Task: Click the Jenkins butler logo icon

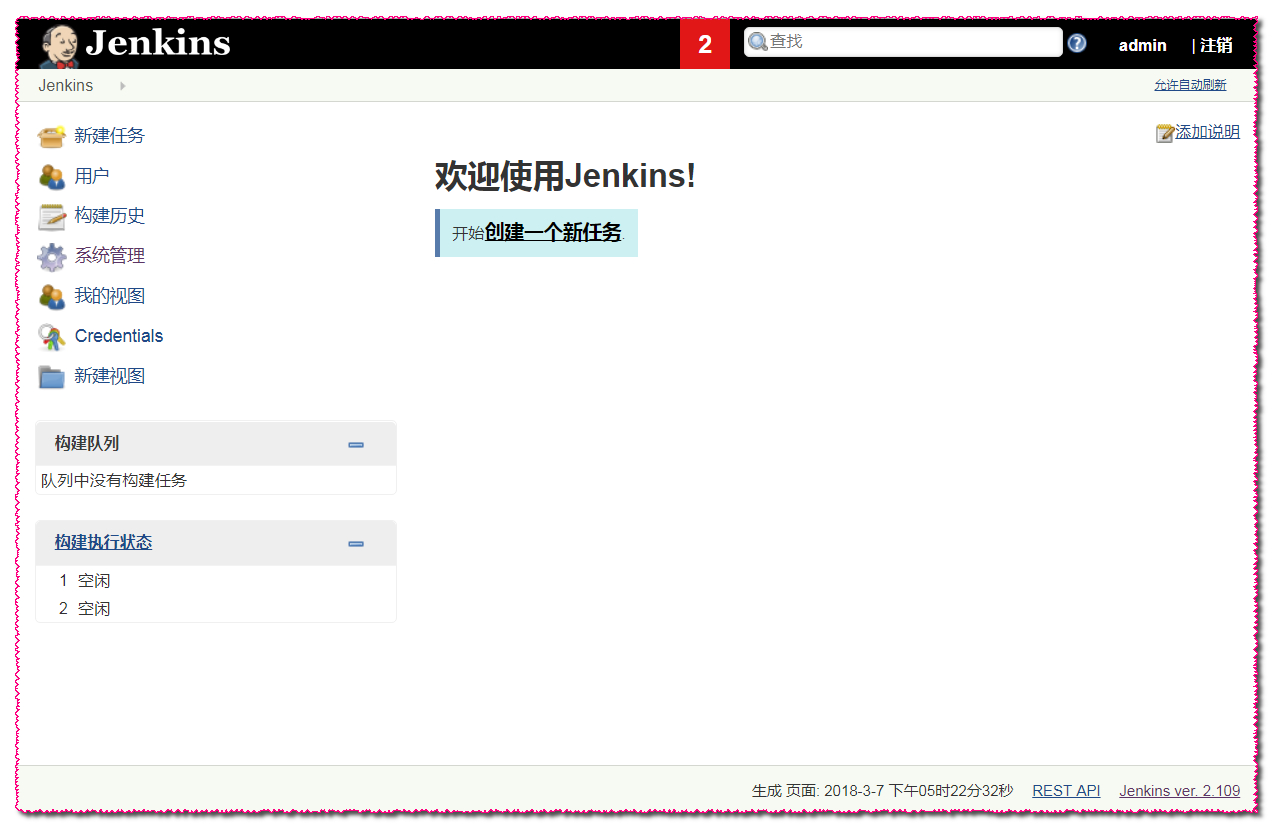Action: coord(59,45)
